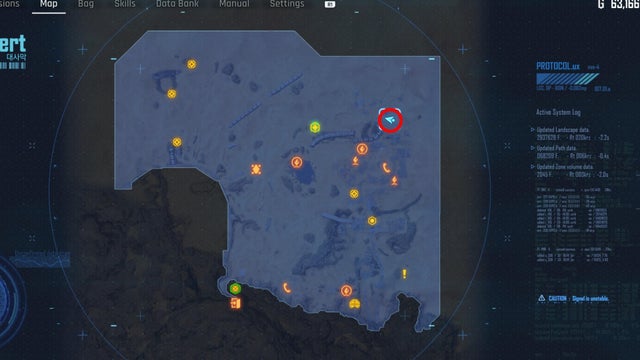This screenshot has width=640, height=360.
Task: Select the orange campfire icon next to the phone marker
Action: [394, 181]
